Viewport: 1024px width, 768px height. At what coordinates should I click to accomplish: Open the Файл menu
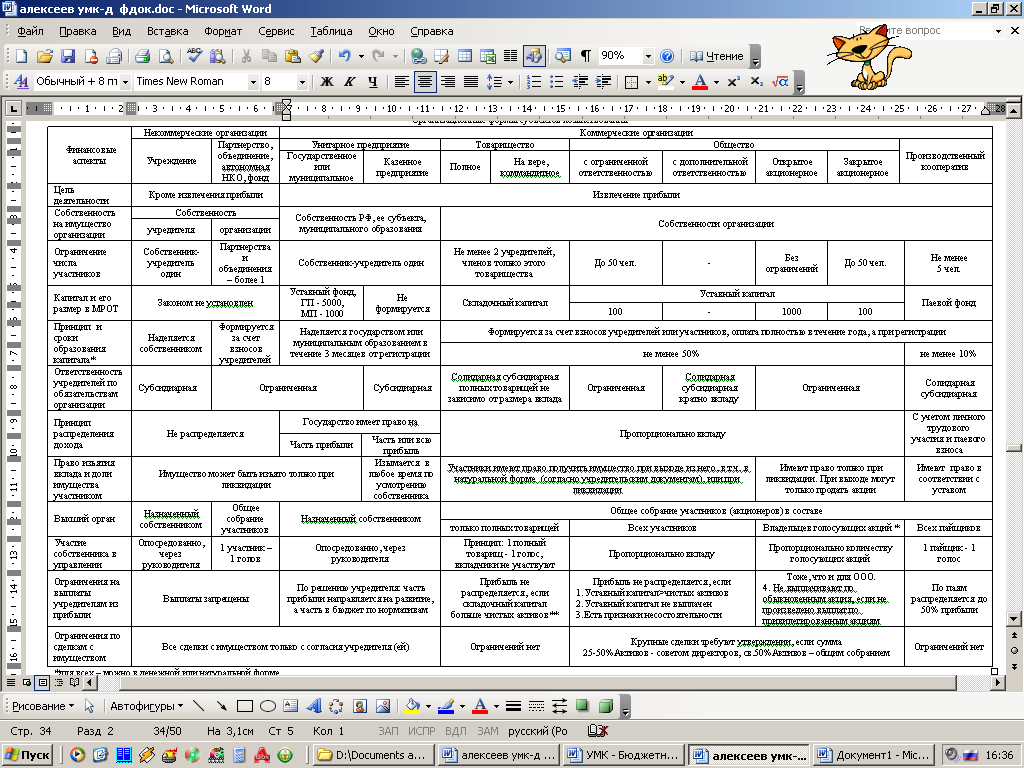pos(30,31)
